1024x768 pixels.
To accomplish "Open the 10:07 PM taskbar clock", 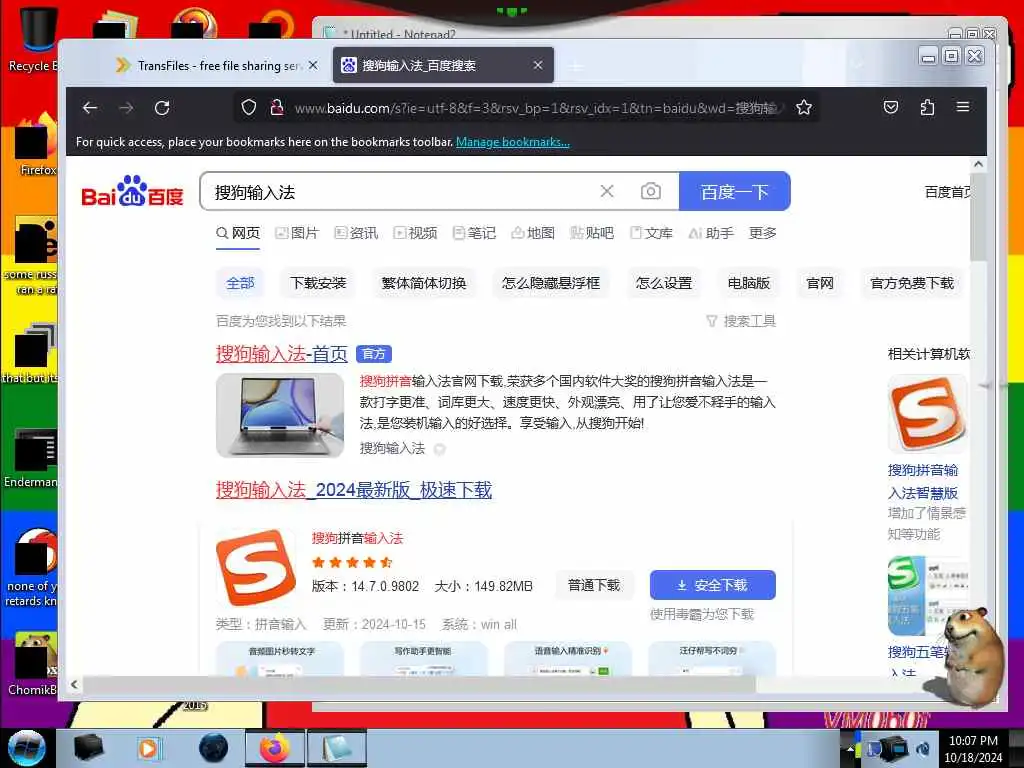I will pos(973,749).
